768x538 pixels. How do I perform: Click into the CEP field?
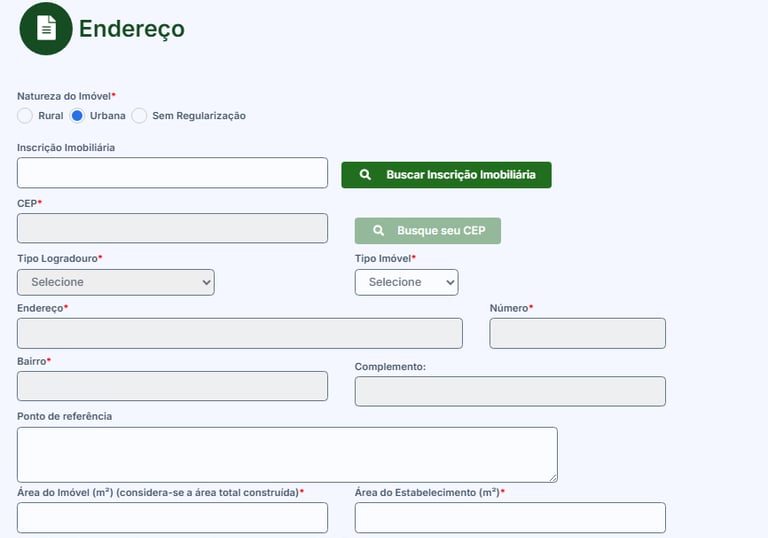click(172, 228)
